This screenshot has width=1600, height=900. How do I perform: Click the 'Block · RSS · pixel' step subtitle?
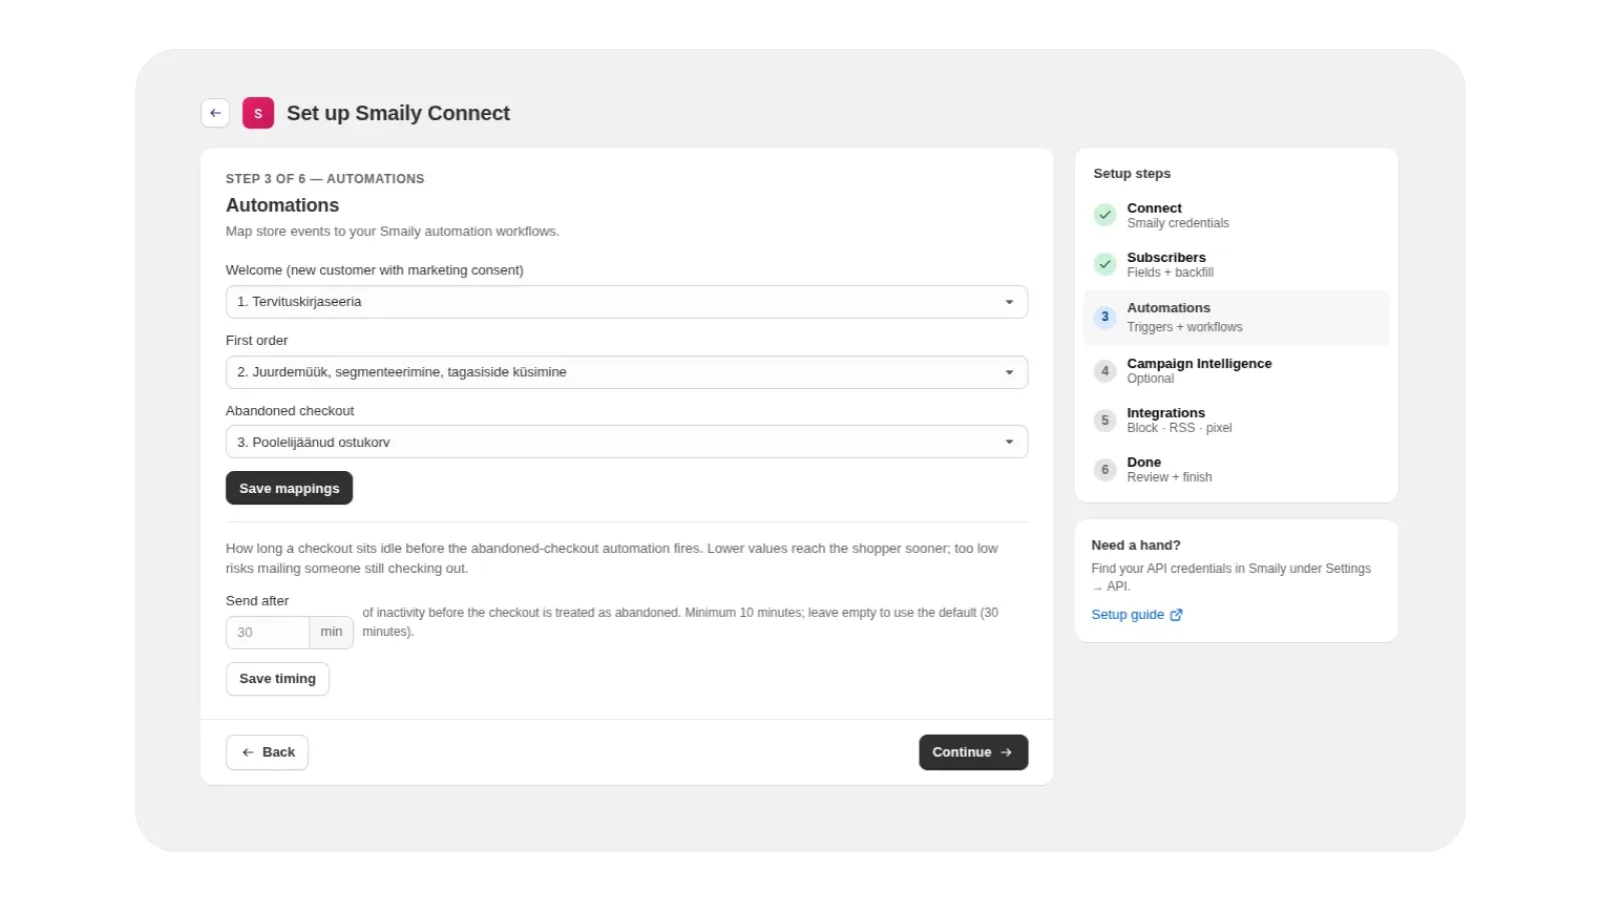click(1179, 428)
